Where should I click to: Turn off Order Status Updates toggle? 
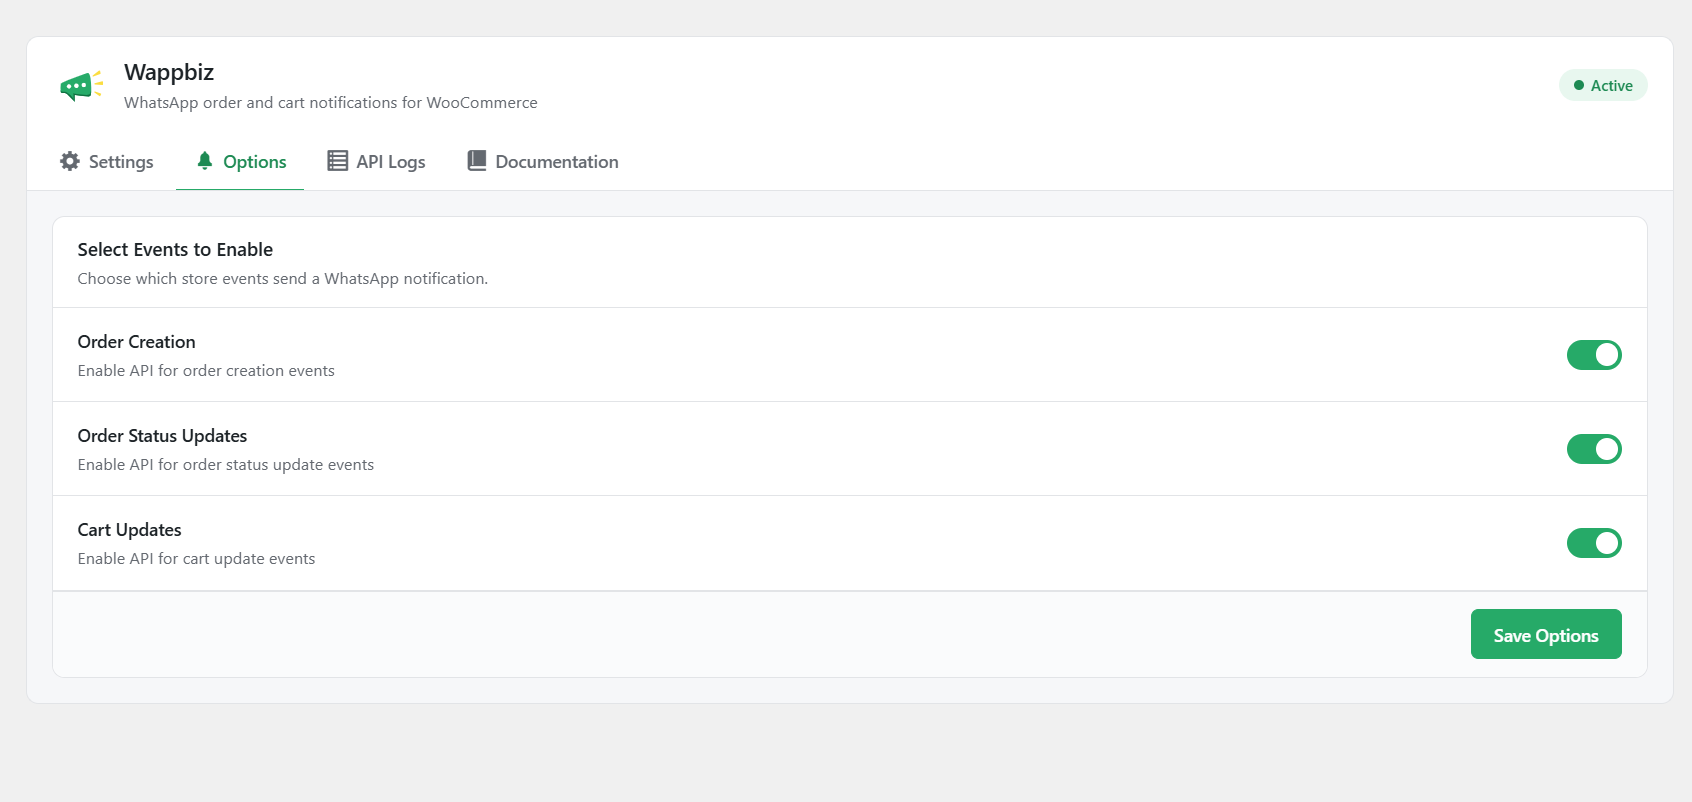1594,449
